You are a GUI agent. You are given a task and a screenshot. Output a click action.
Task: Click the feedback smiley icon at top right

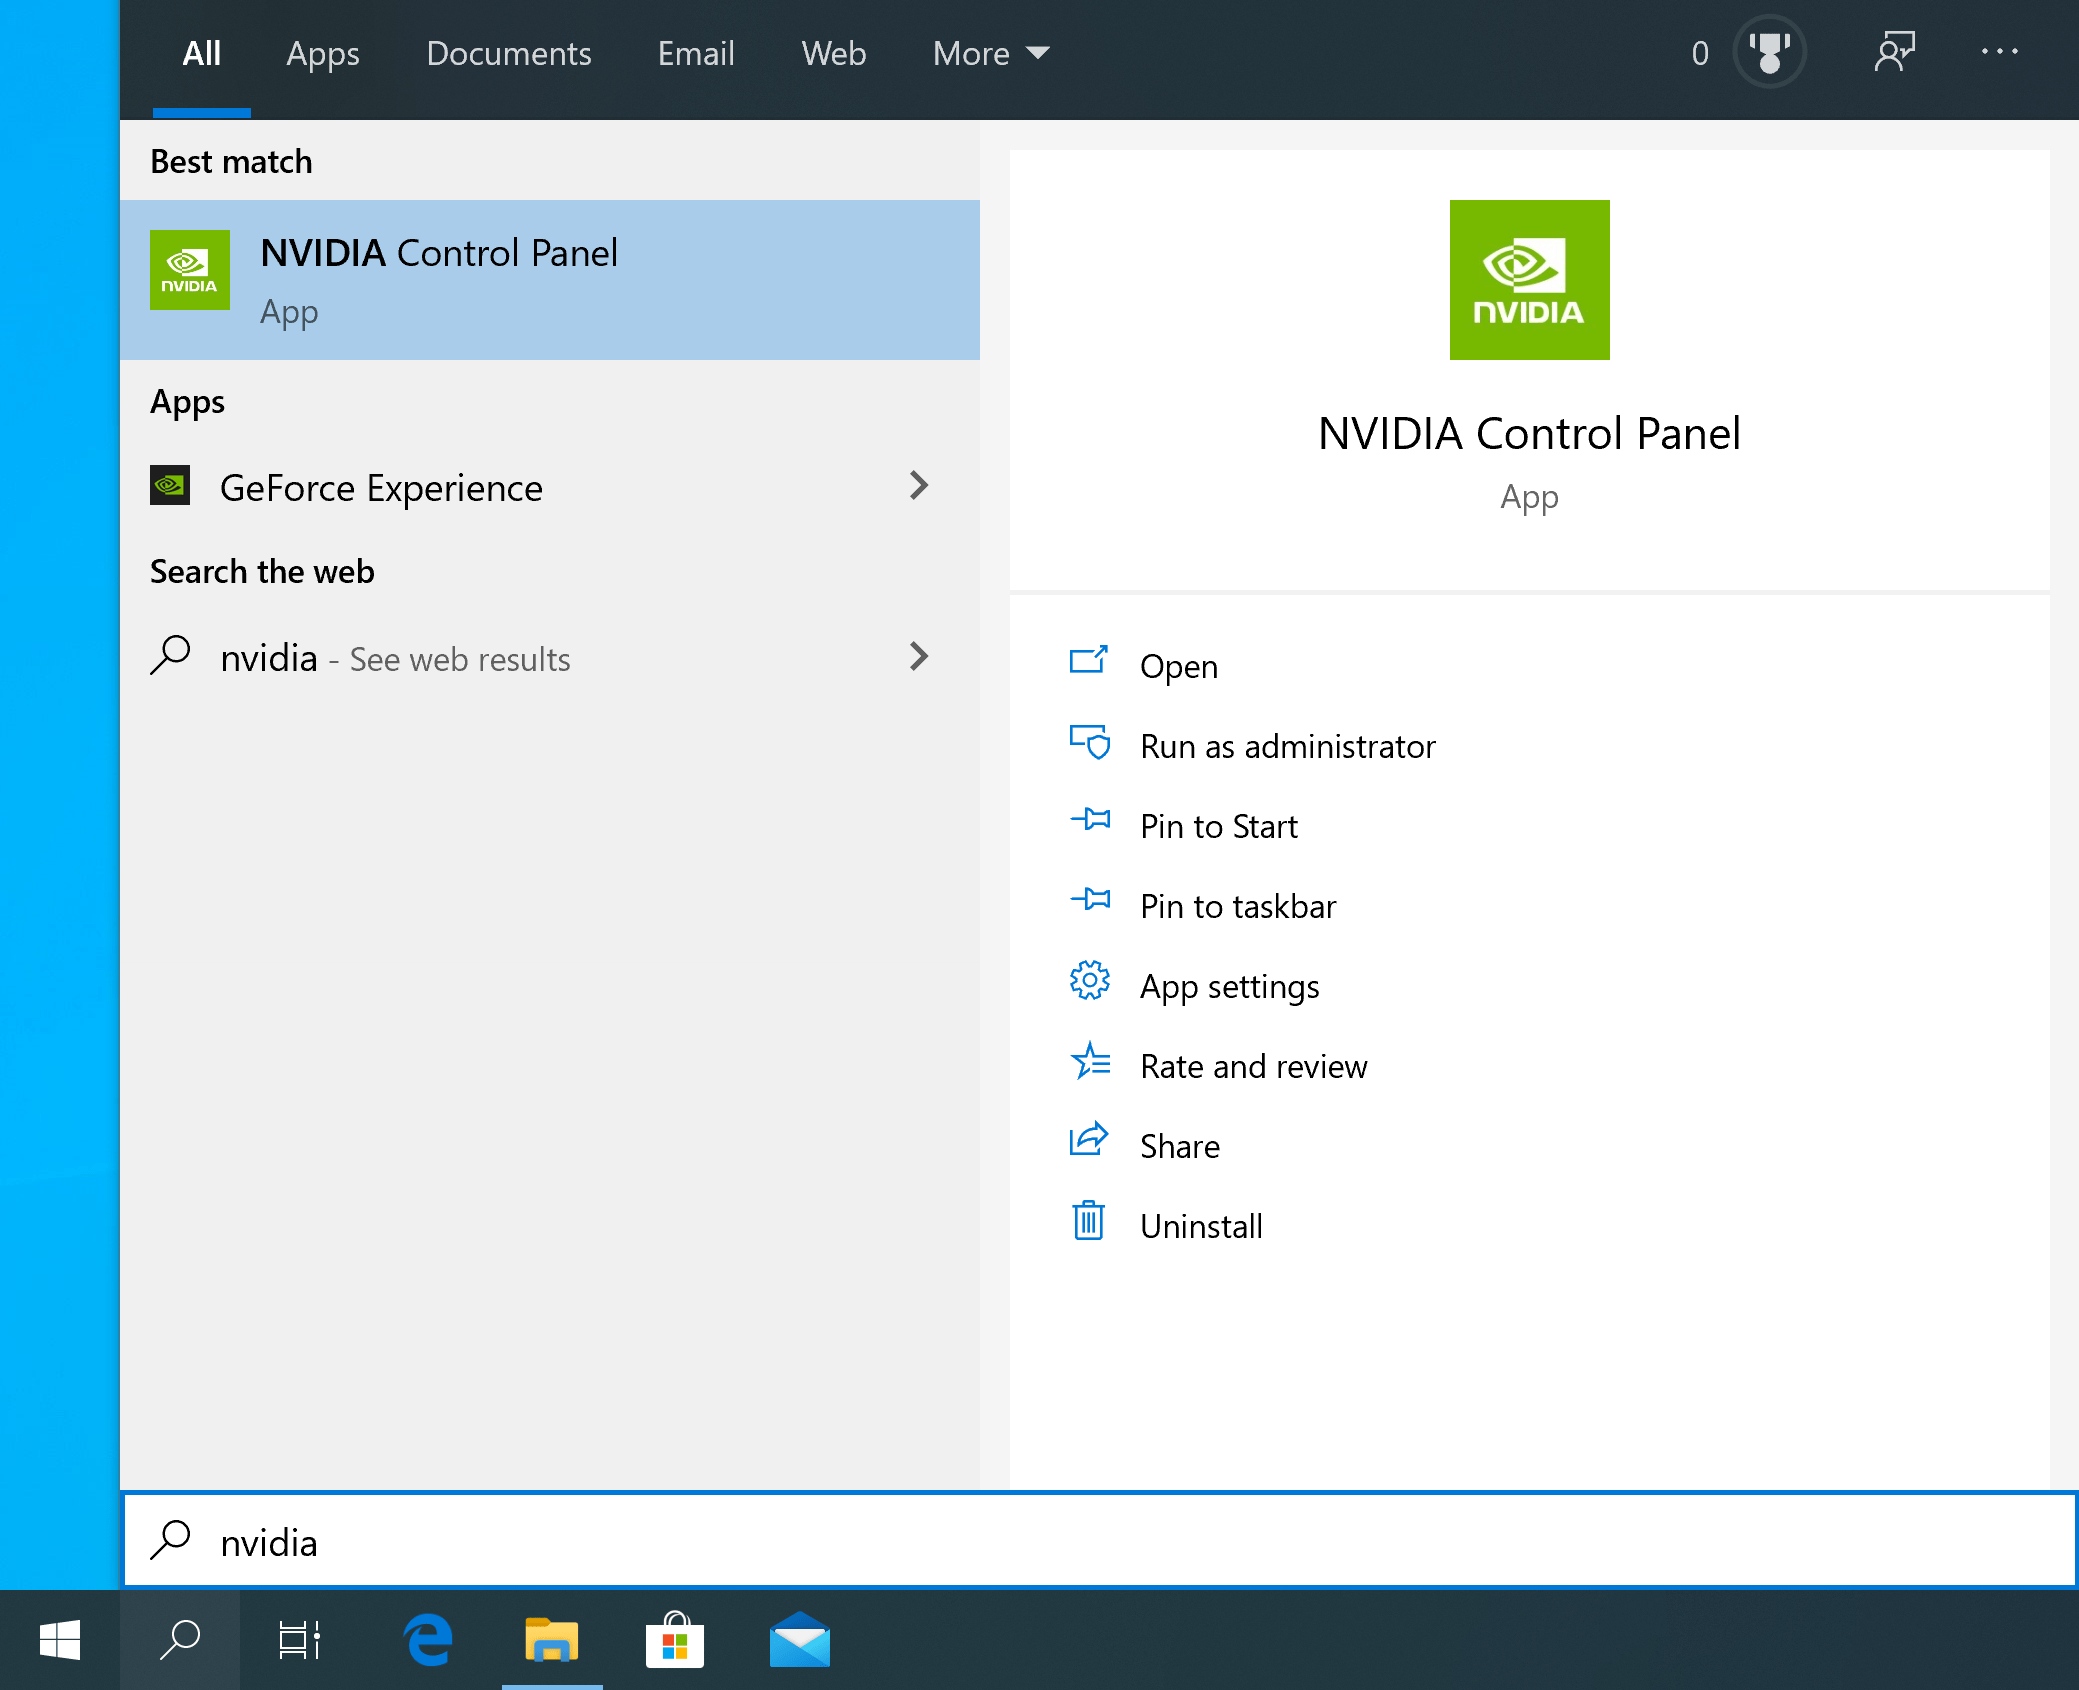(1895, 51)
